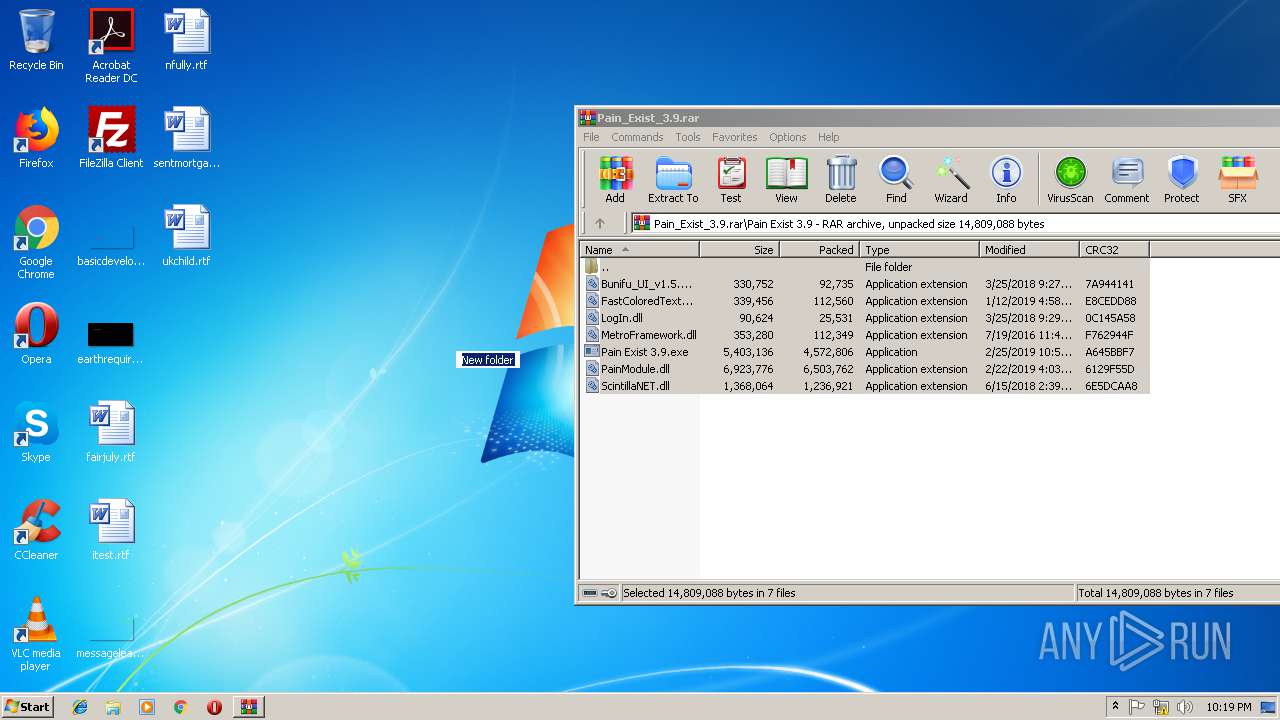The width and height of the screenshot is (1280, 720).
Task: Open Opera desktop shortcut
Action: click(x=36, y=334)
